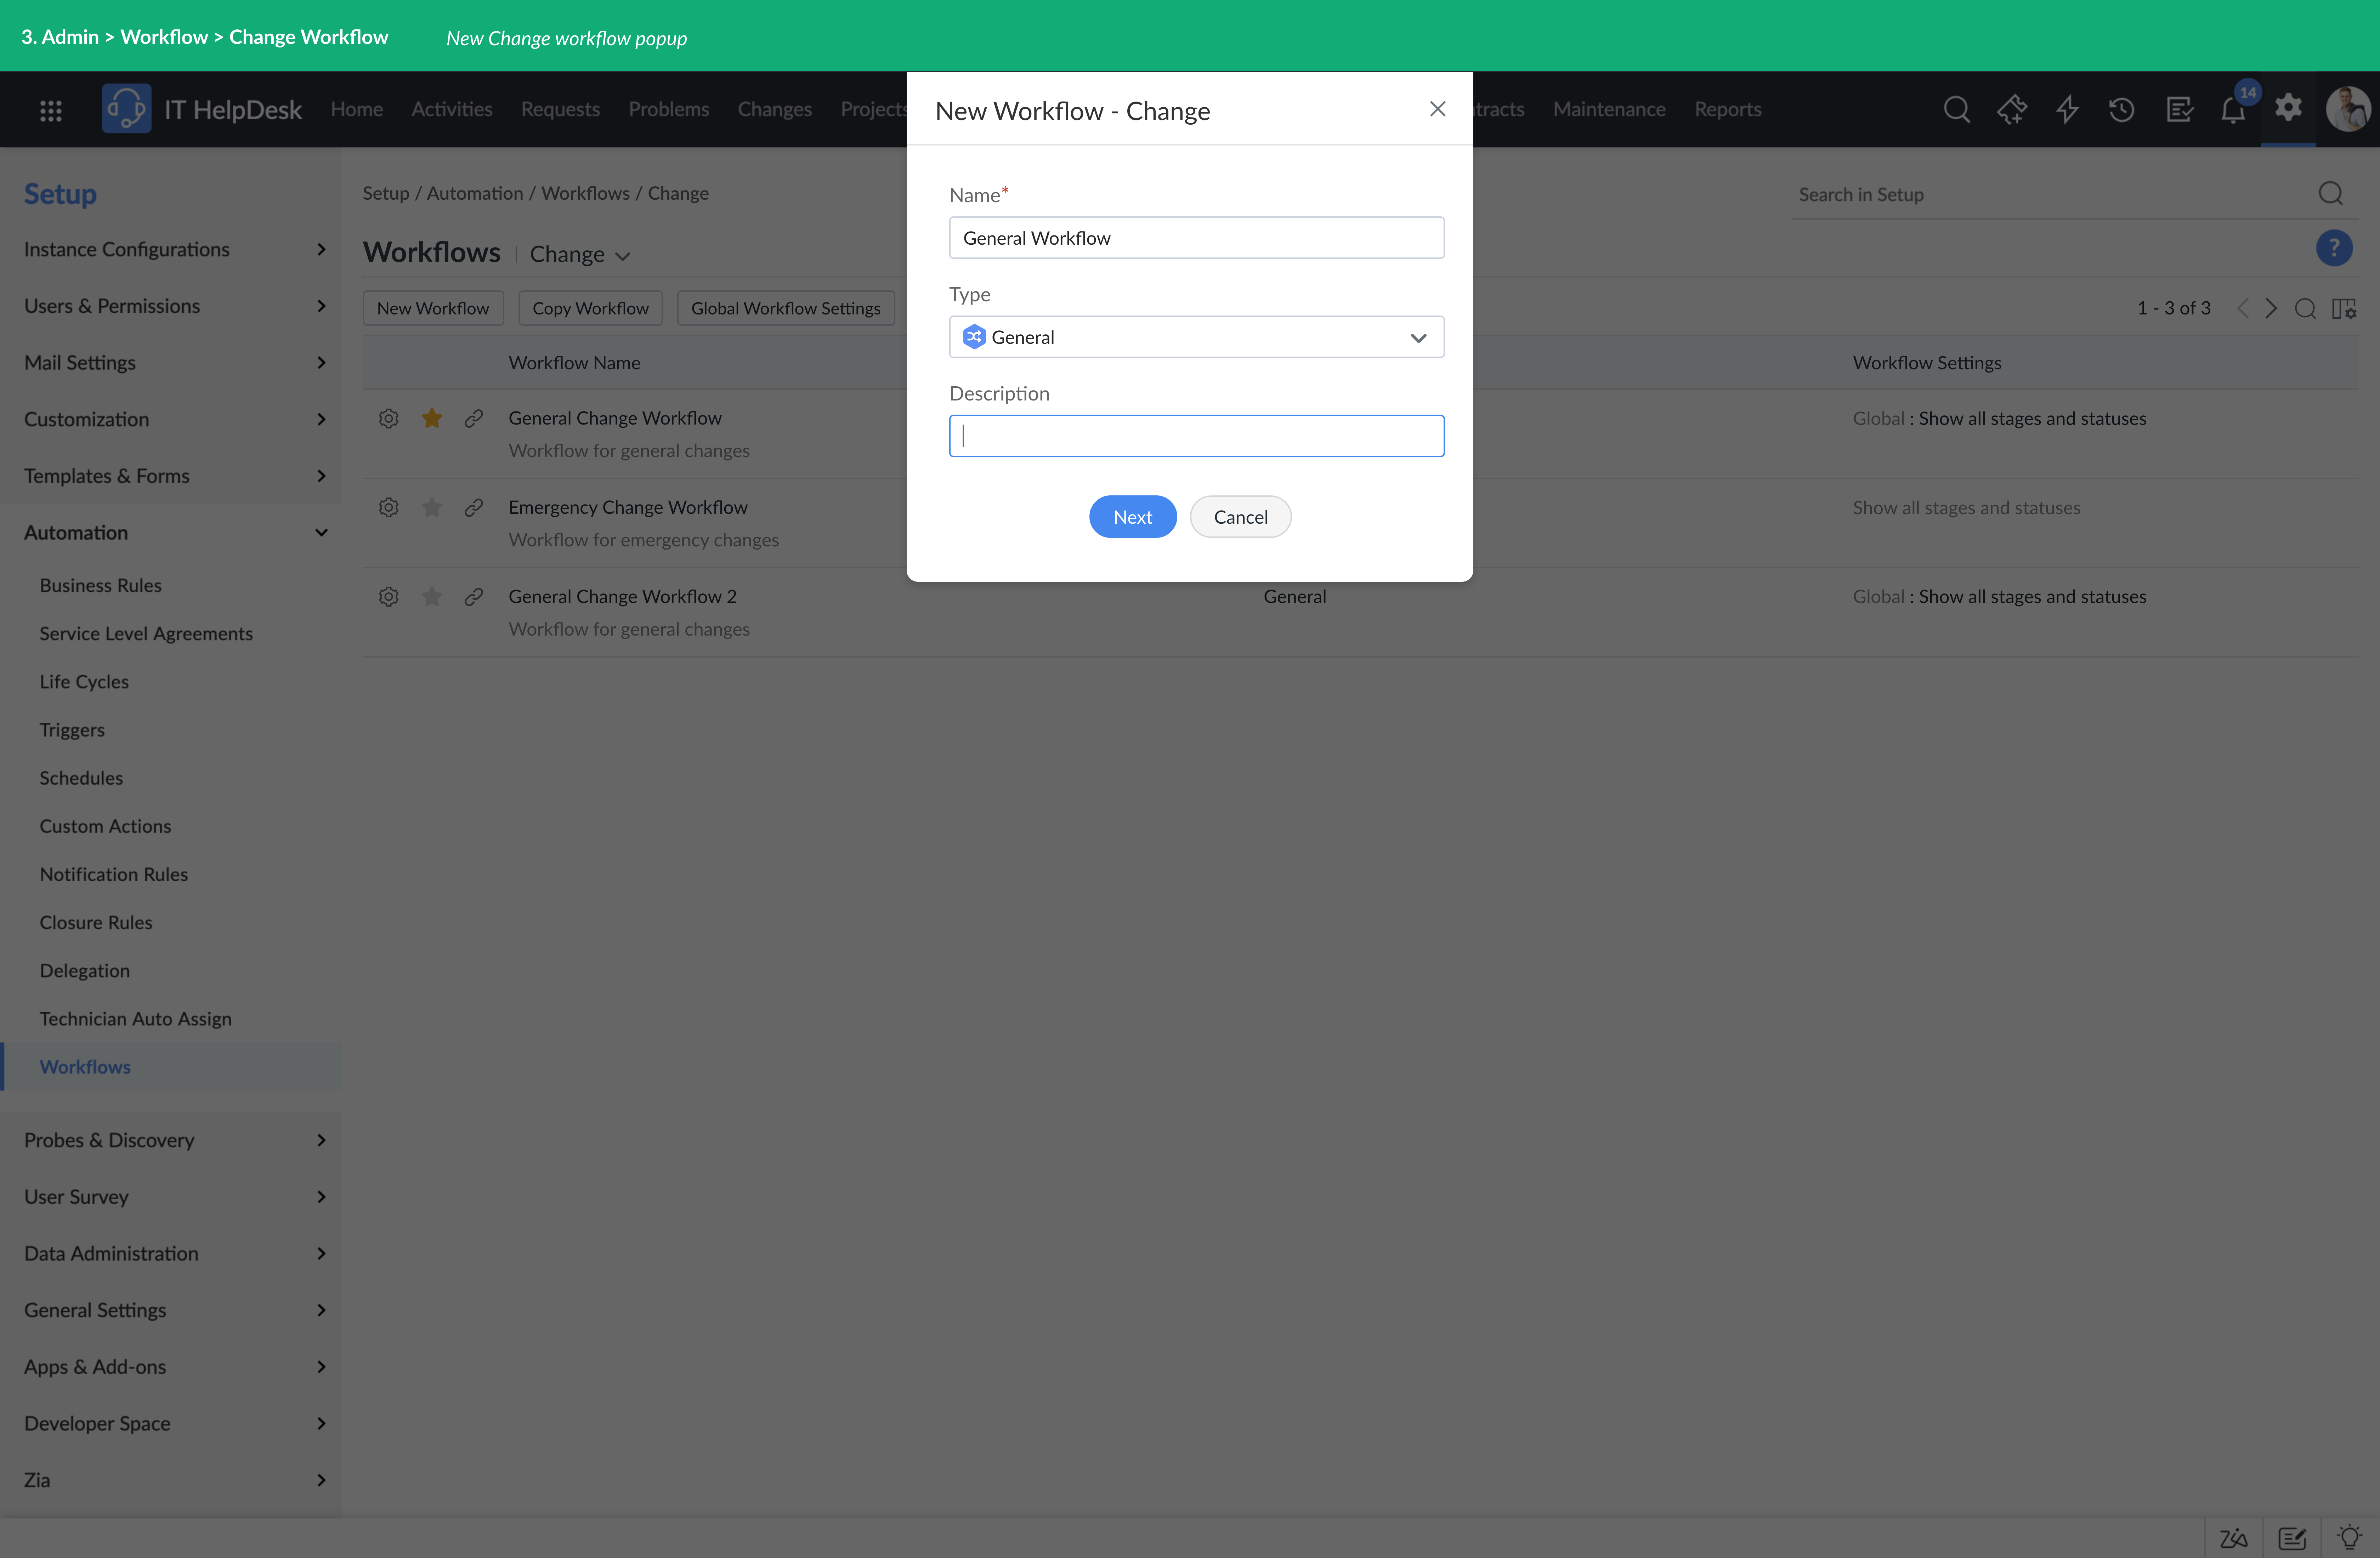Open gear menu for Emergency Change Workflow

click(x=389, y=507)
